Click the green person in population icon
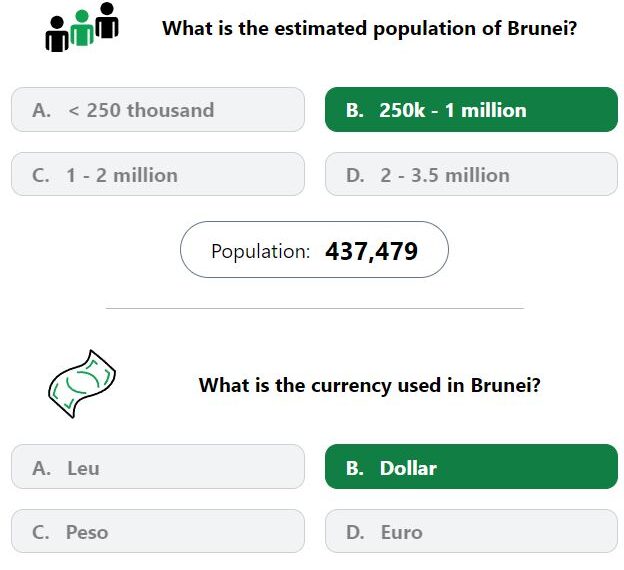This screenshot has width=624, height=570. [x=82, y=28]
